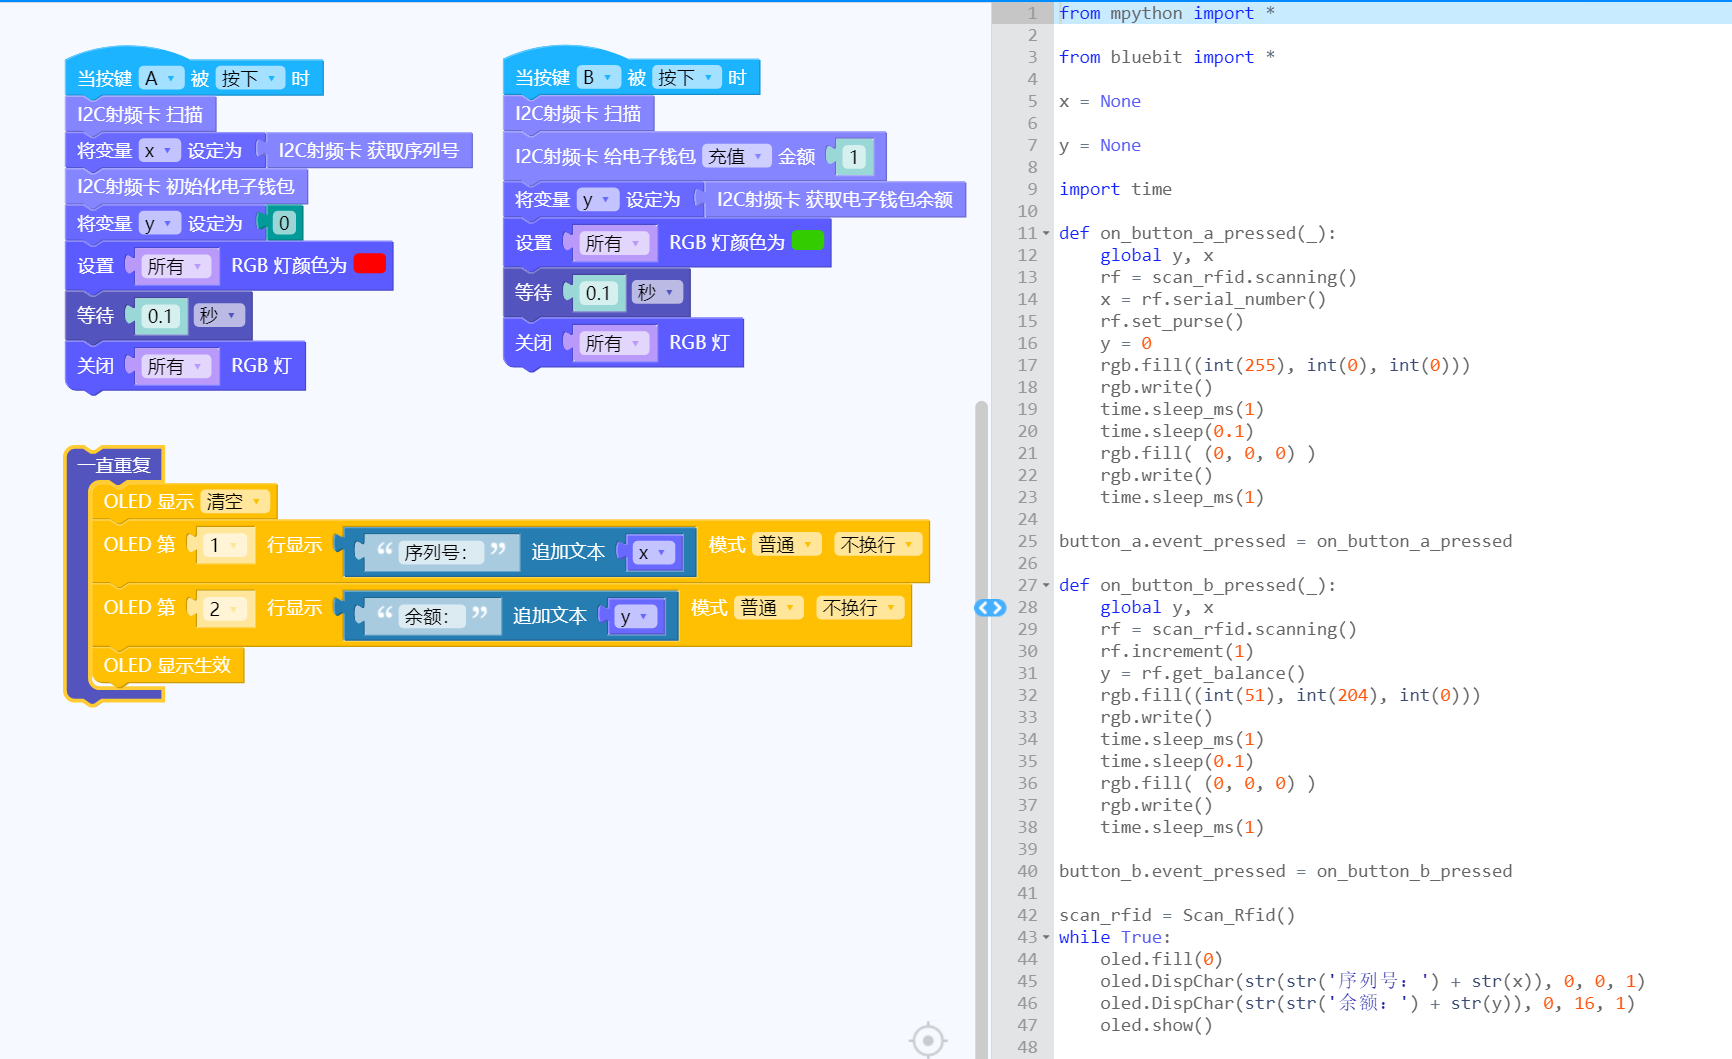The height and width of the screenshot is (1059, 1732).
Task: Collapse the while True loop at line 43
Action: point(1046,938)
